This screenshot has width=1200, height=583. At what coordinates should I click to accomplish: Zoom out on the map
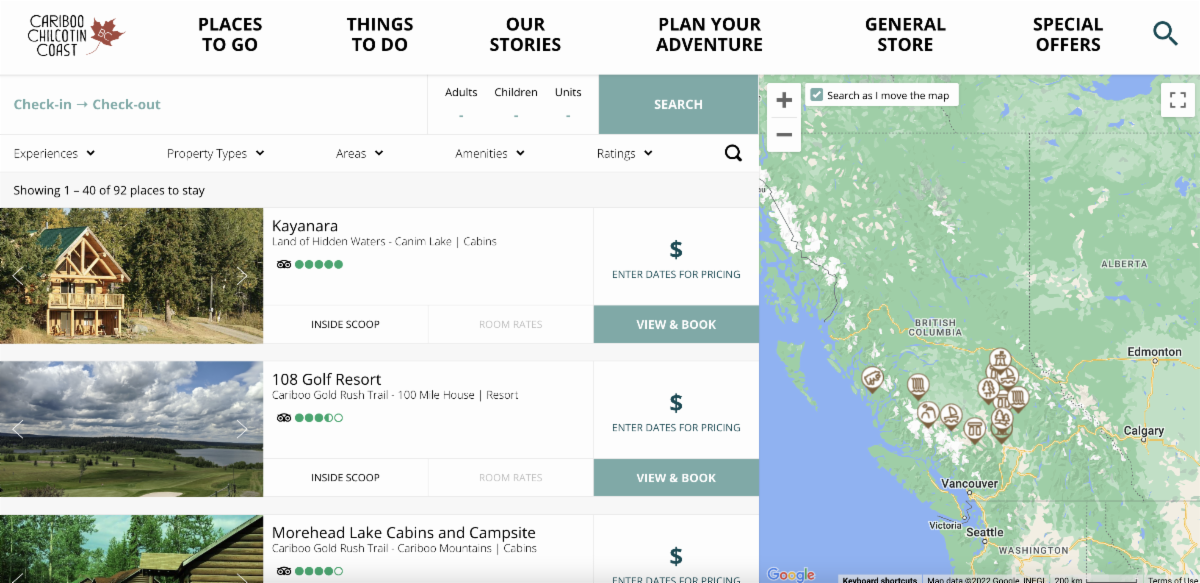[784, 135]
